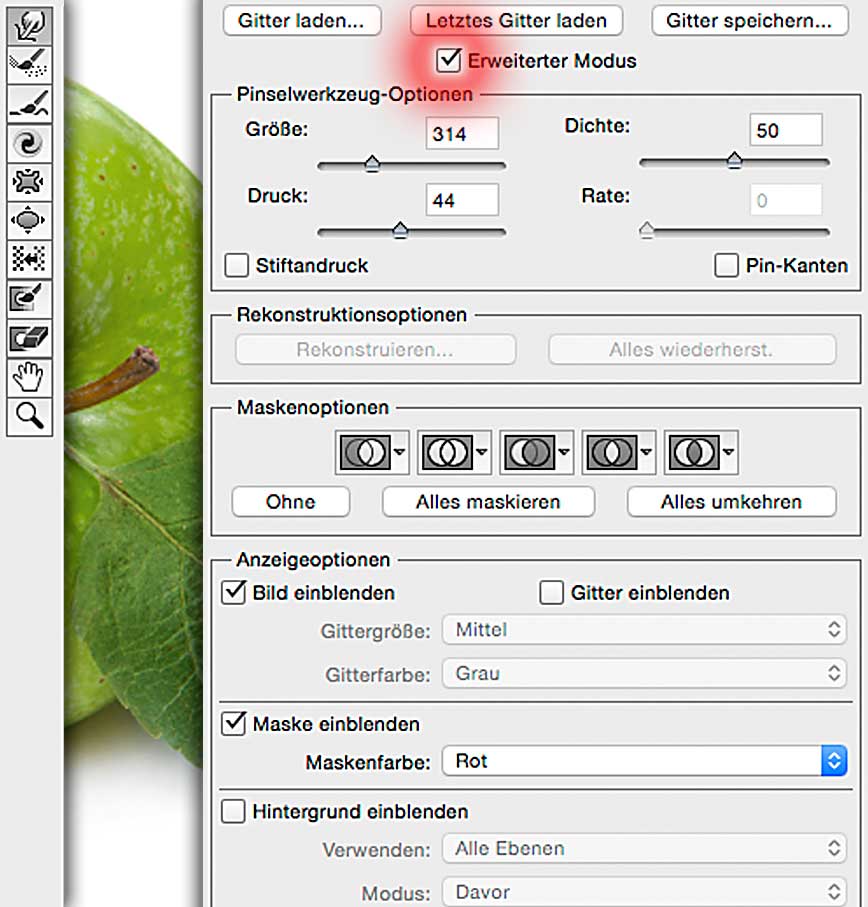Open the Maskenfarbe dropdown showing Rot

pyautogui.click(x=644, y=761)
